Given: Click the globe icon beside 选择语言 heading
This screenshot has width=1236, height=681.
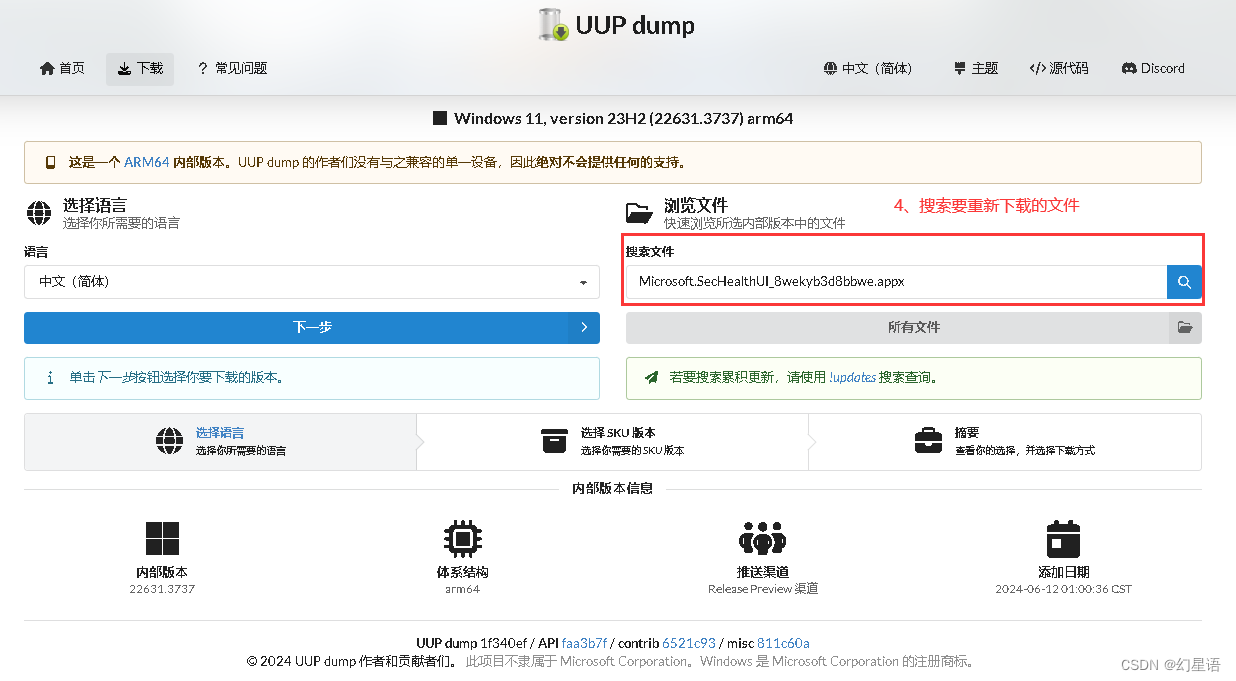Looking at the screenshot, I should pos(39,213).
